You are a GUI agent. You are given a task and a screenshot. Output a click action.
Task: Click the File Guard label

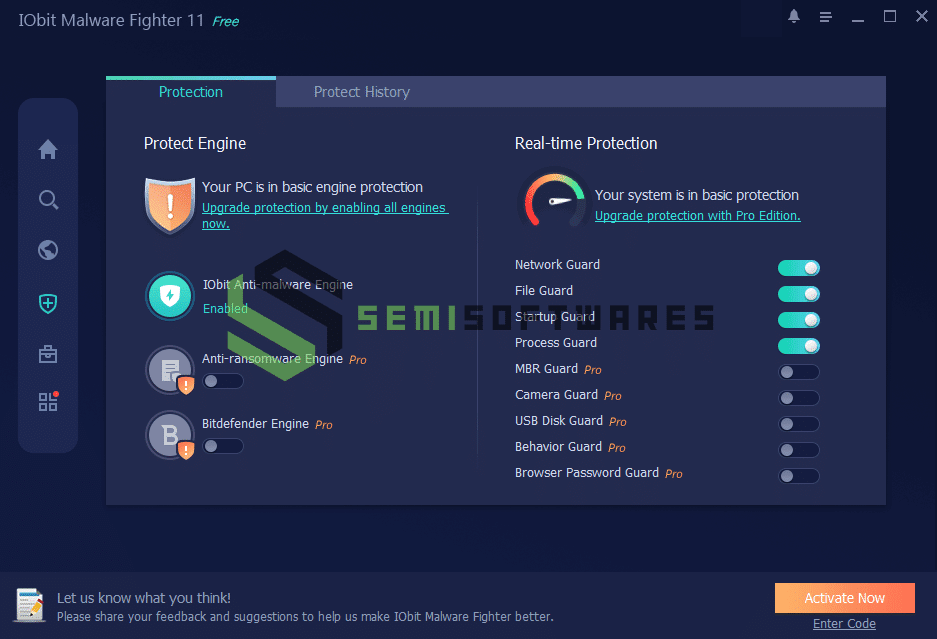(x=544, y=291)
